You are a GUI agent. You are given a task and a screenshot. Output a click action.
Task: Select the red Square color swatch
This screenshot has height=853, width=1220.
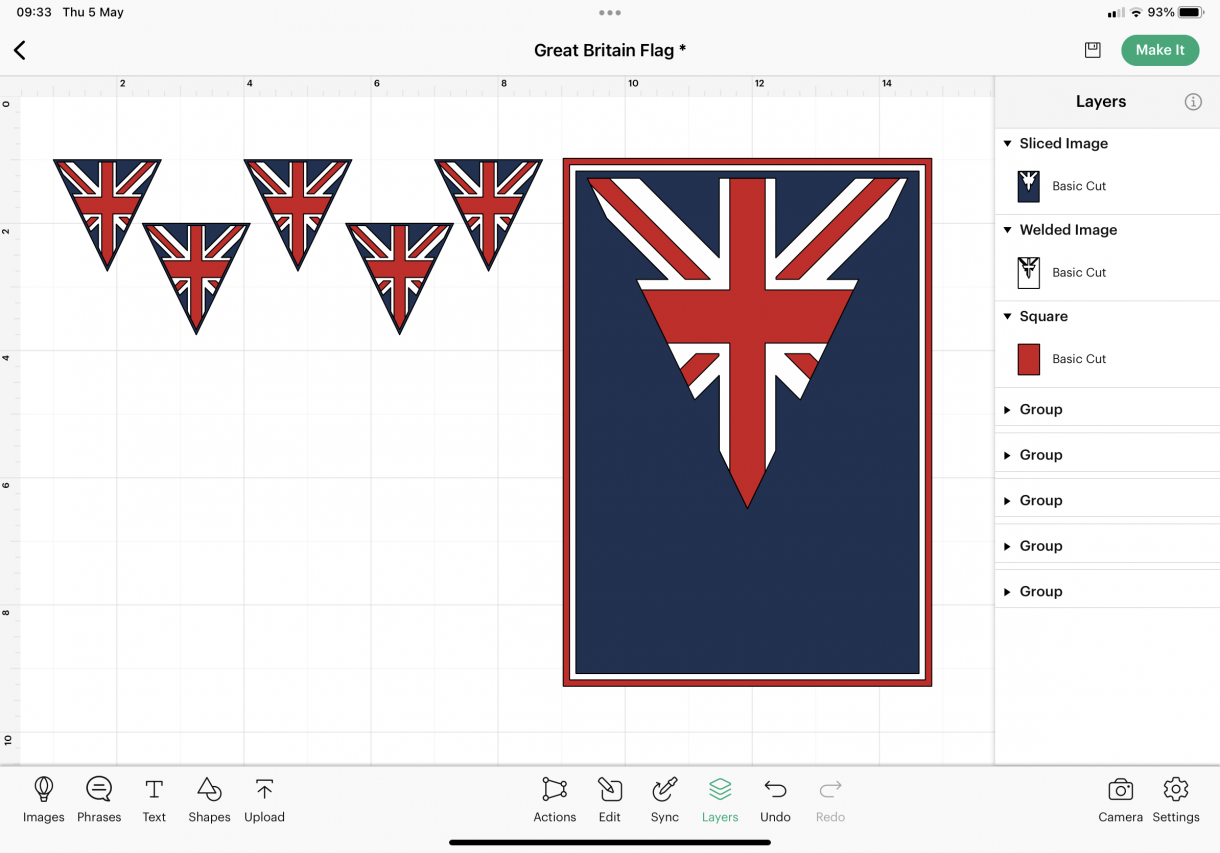1029,359
